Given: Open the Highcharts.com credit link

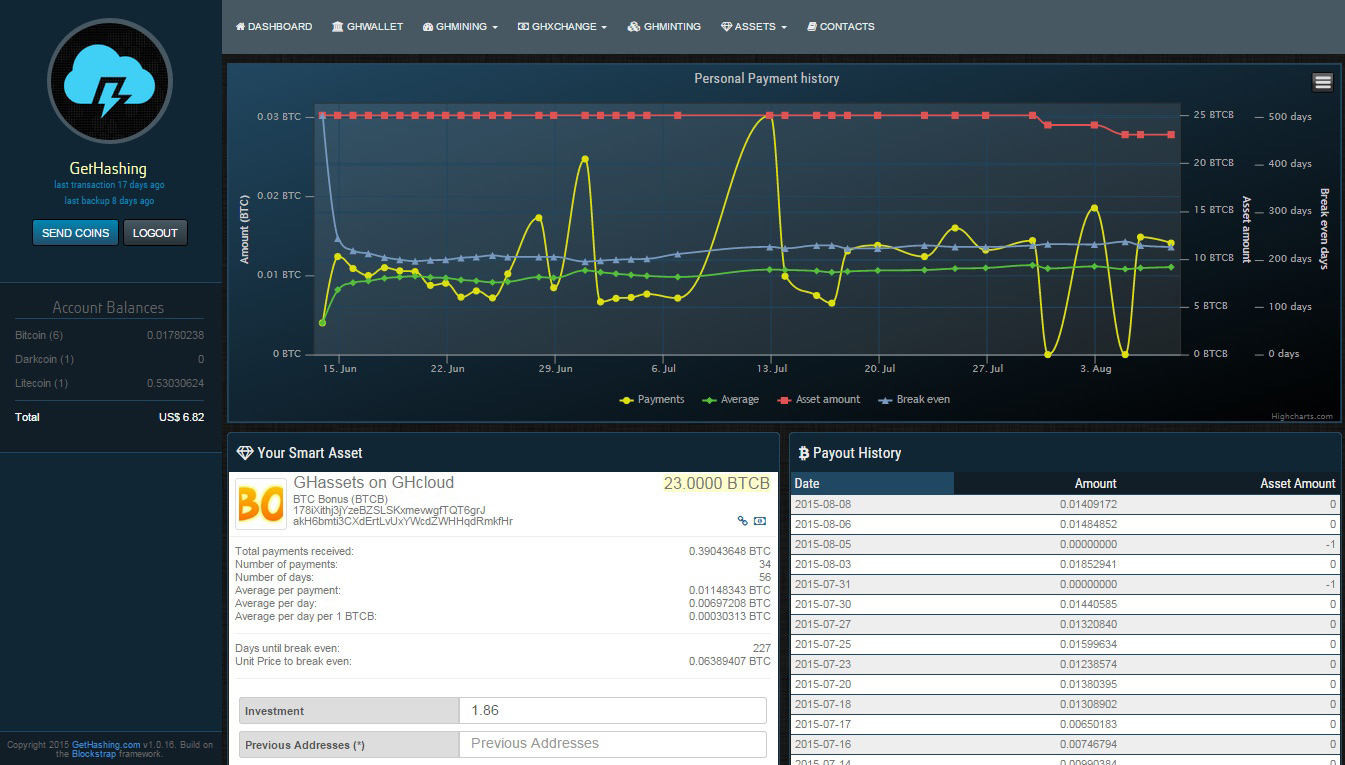Looking at the screenshot, I should coord(1302,417).
